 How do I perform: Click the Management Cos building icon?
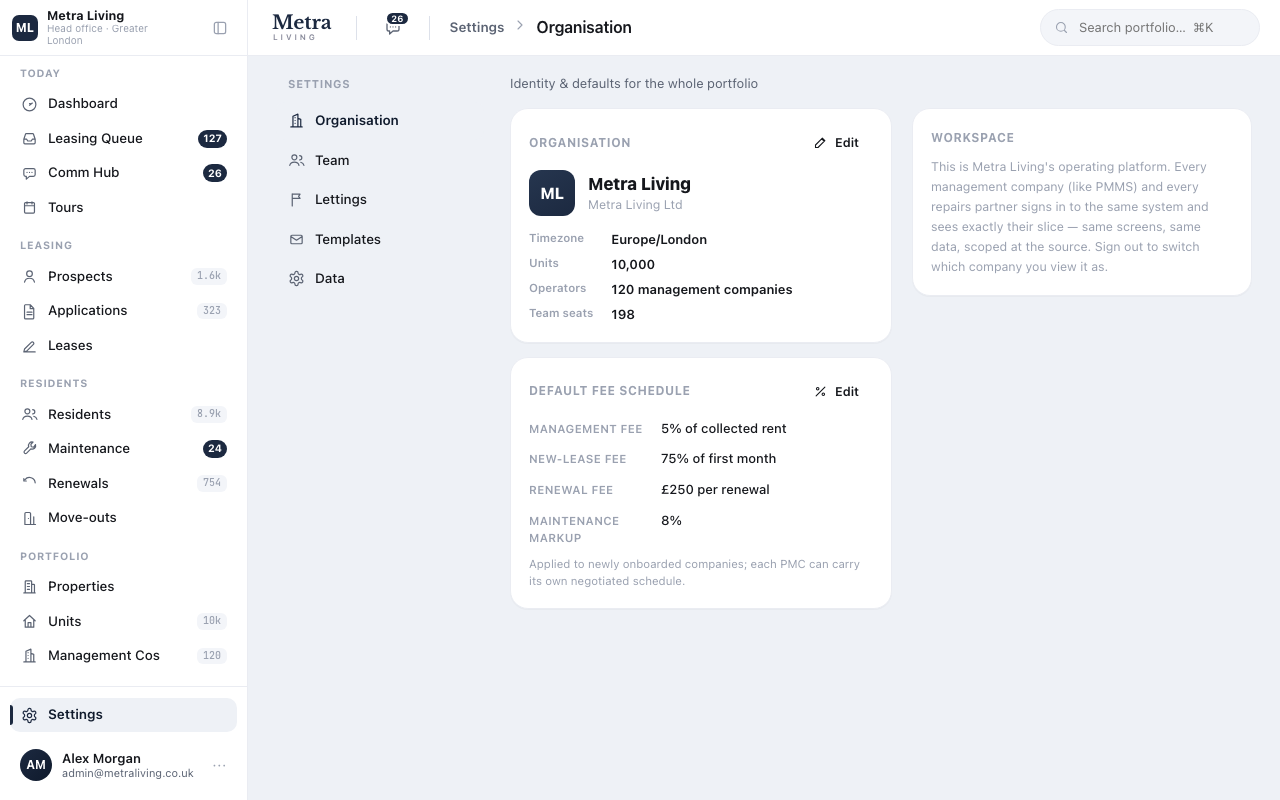point(29,656)
